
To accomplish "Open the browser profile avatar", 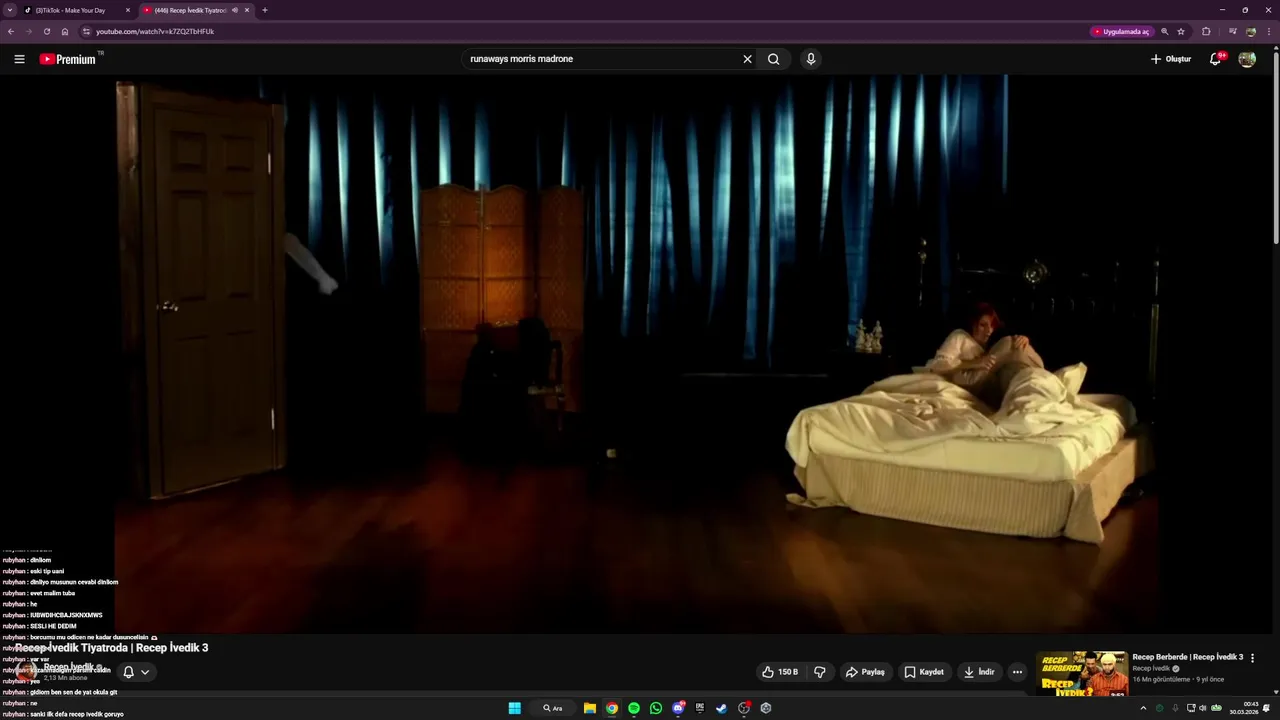I will coord(1251,31).
